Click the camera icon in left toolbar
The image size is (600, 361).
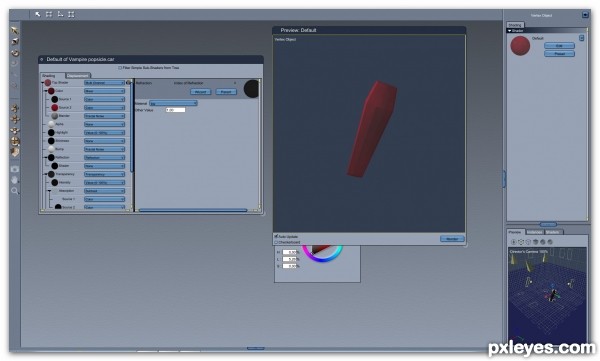(15, 169)
